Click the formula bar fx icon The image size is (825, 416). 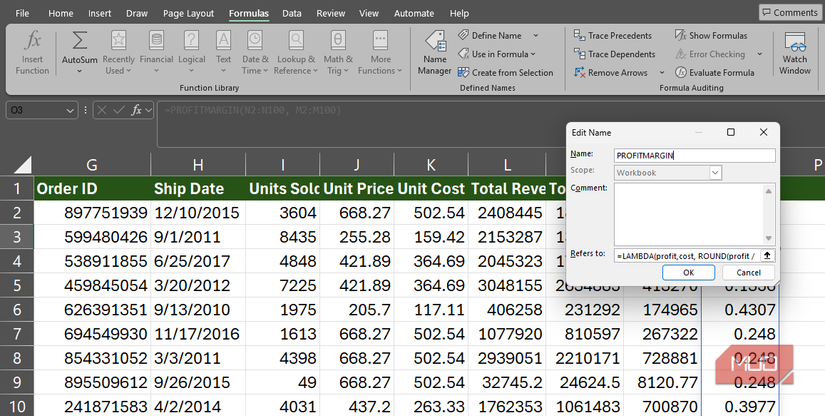pos(136,110)
